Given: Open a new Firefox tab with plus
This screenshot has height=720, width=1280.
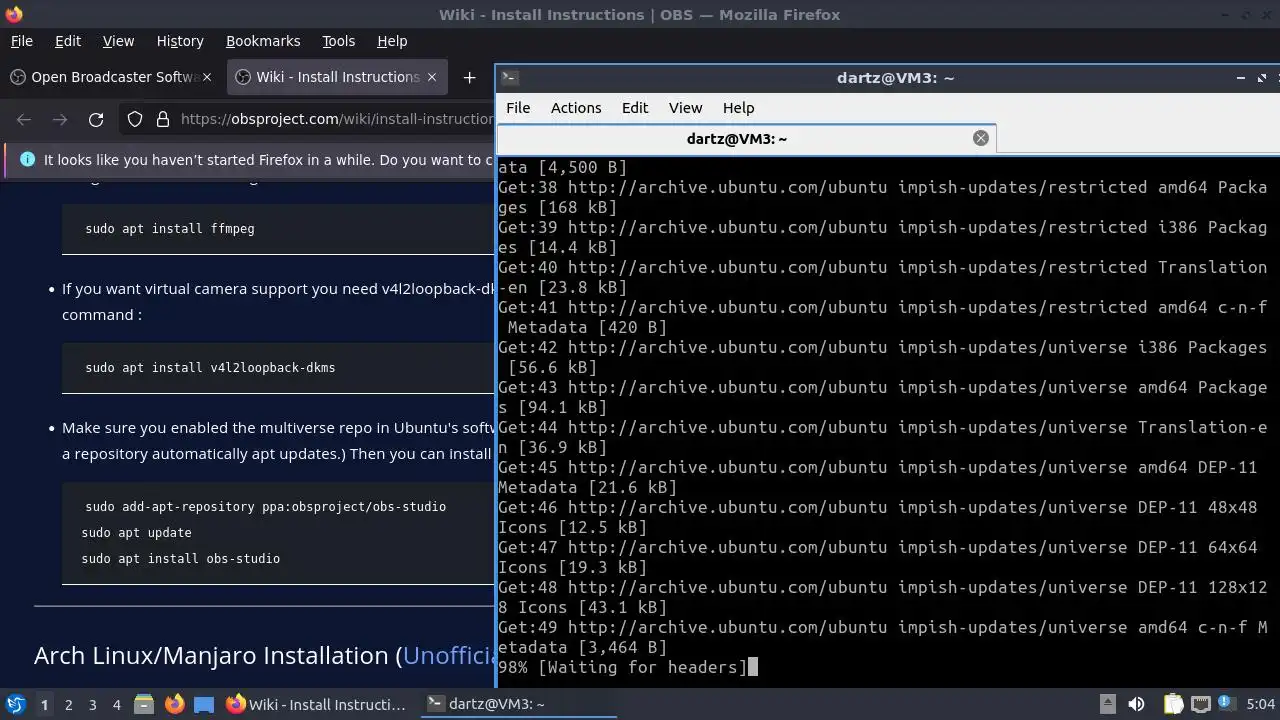Looking at the screenshot, I should 469,77.
